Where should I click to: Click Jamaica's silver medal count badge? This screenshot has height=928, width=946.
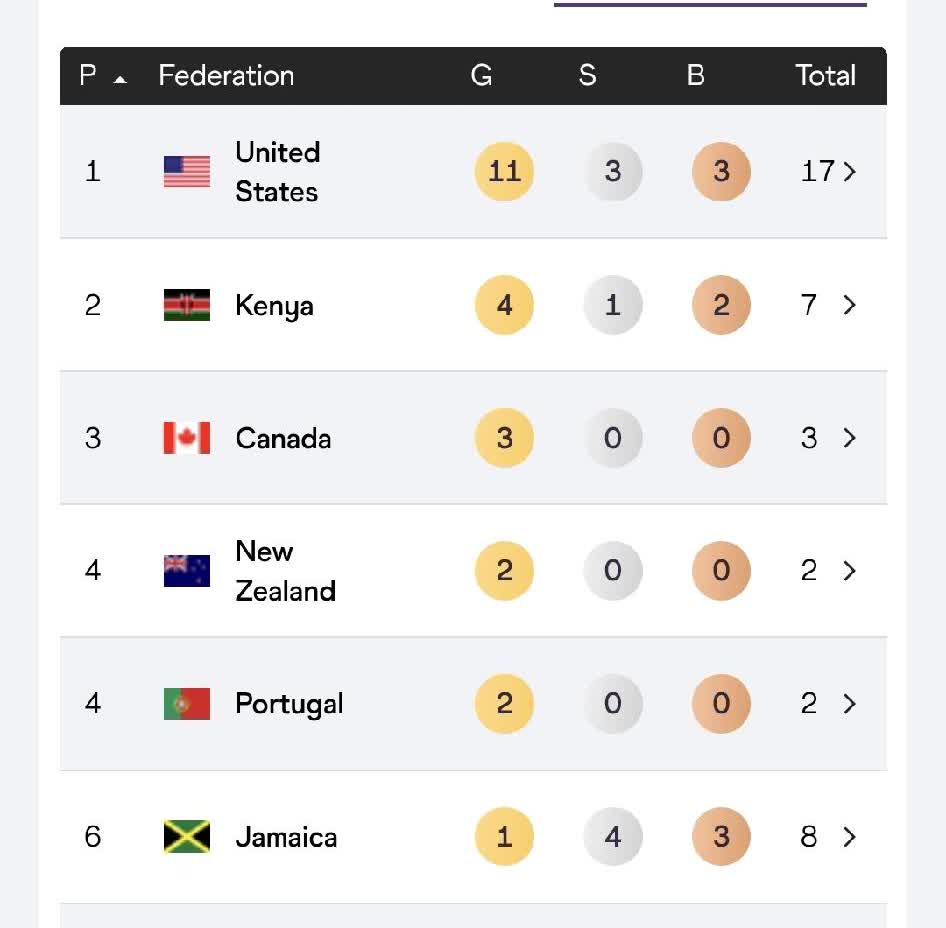tap(613, 837)
